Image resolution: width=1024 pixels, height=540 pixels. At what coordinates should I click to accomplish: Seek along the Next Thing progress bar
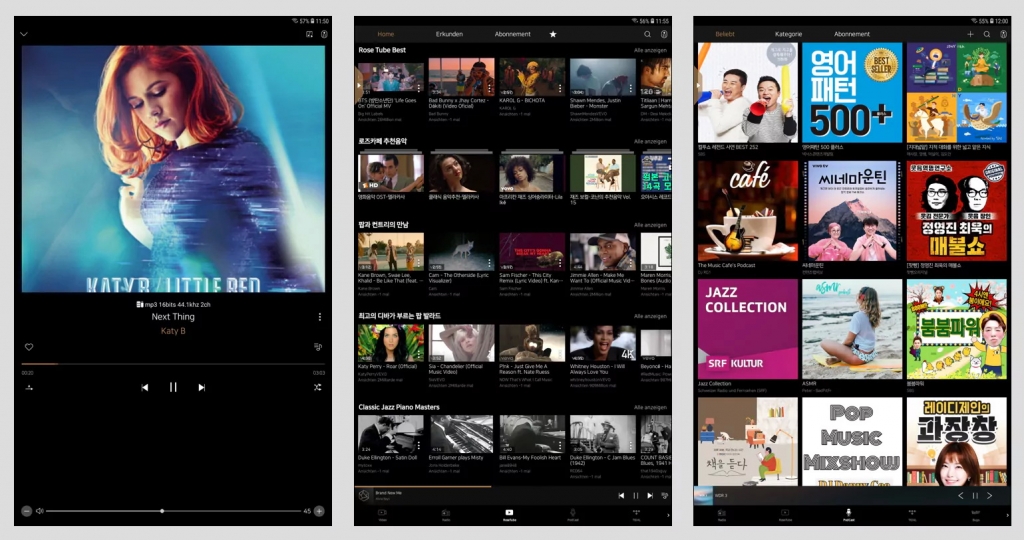(x=173, y=364)
